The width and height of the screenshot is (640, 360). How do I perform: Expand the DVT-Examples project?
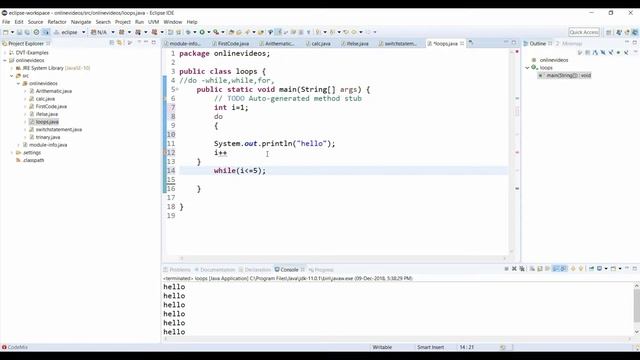5,53
